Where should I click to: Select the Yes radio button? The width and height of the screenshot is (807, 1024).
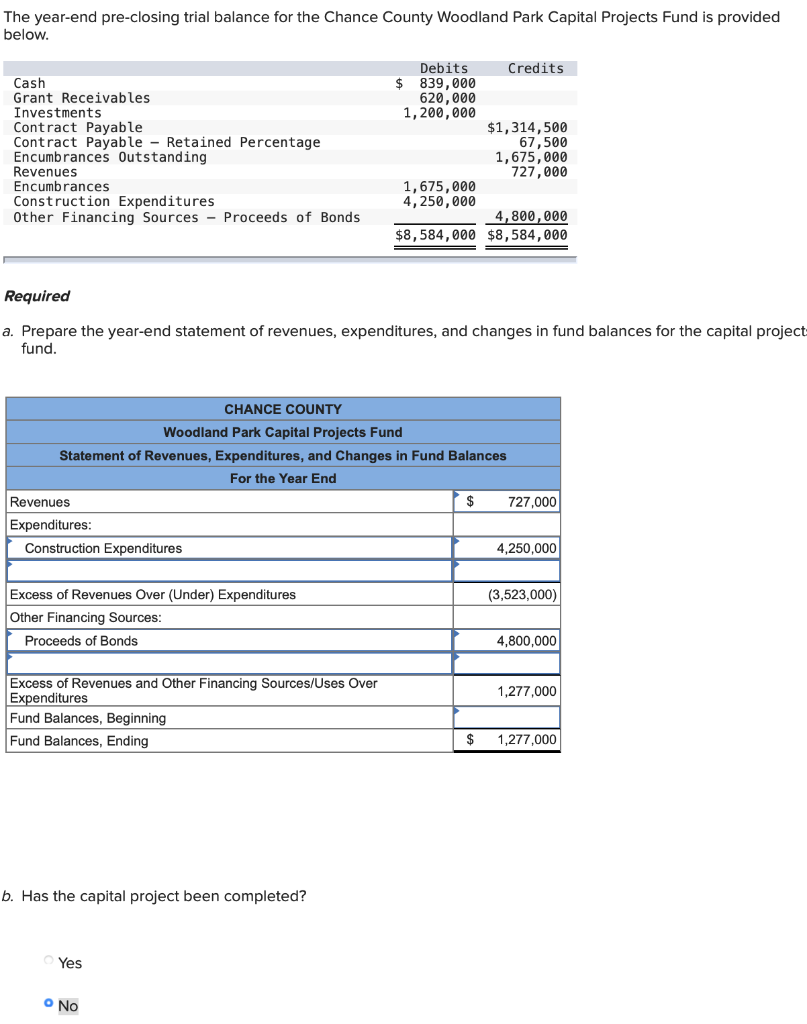click(x=48, y=962)
